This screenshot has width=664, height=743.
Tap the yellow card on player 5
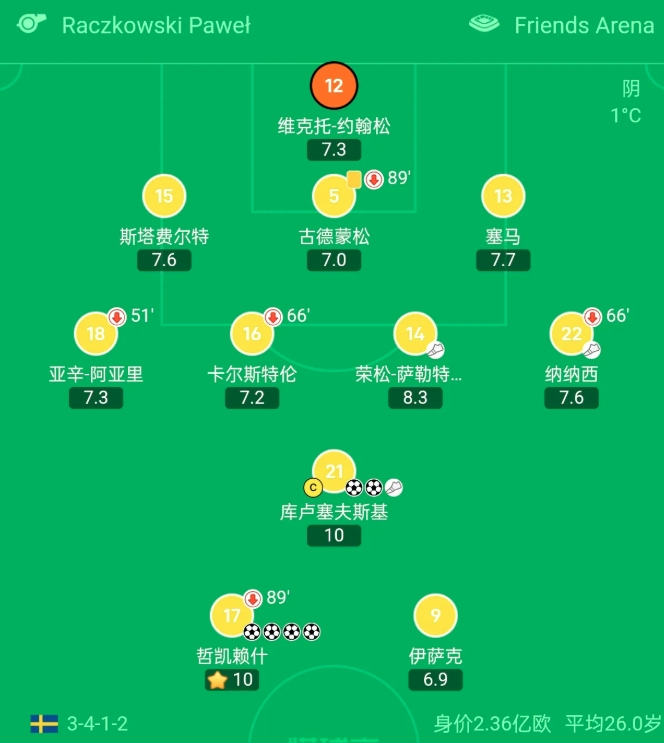click(354, 180)
